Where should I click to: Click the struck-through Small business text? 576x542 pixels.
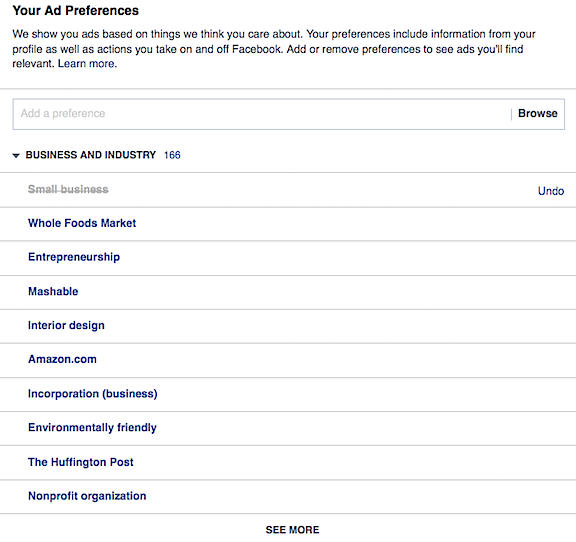[x=68, y=189]
